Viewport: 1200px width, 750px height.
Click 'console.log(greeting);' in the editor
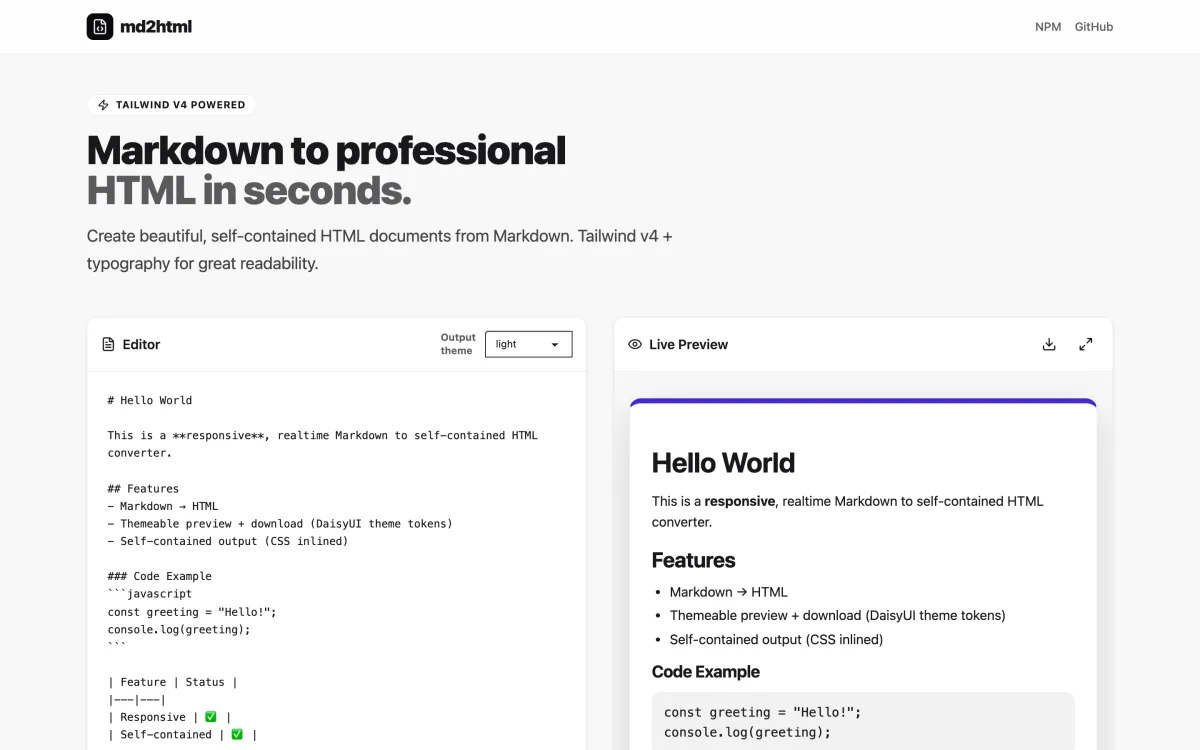pyautogui.click(x=179, y=629)
